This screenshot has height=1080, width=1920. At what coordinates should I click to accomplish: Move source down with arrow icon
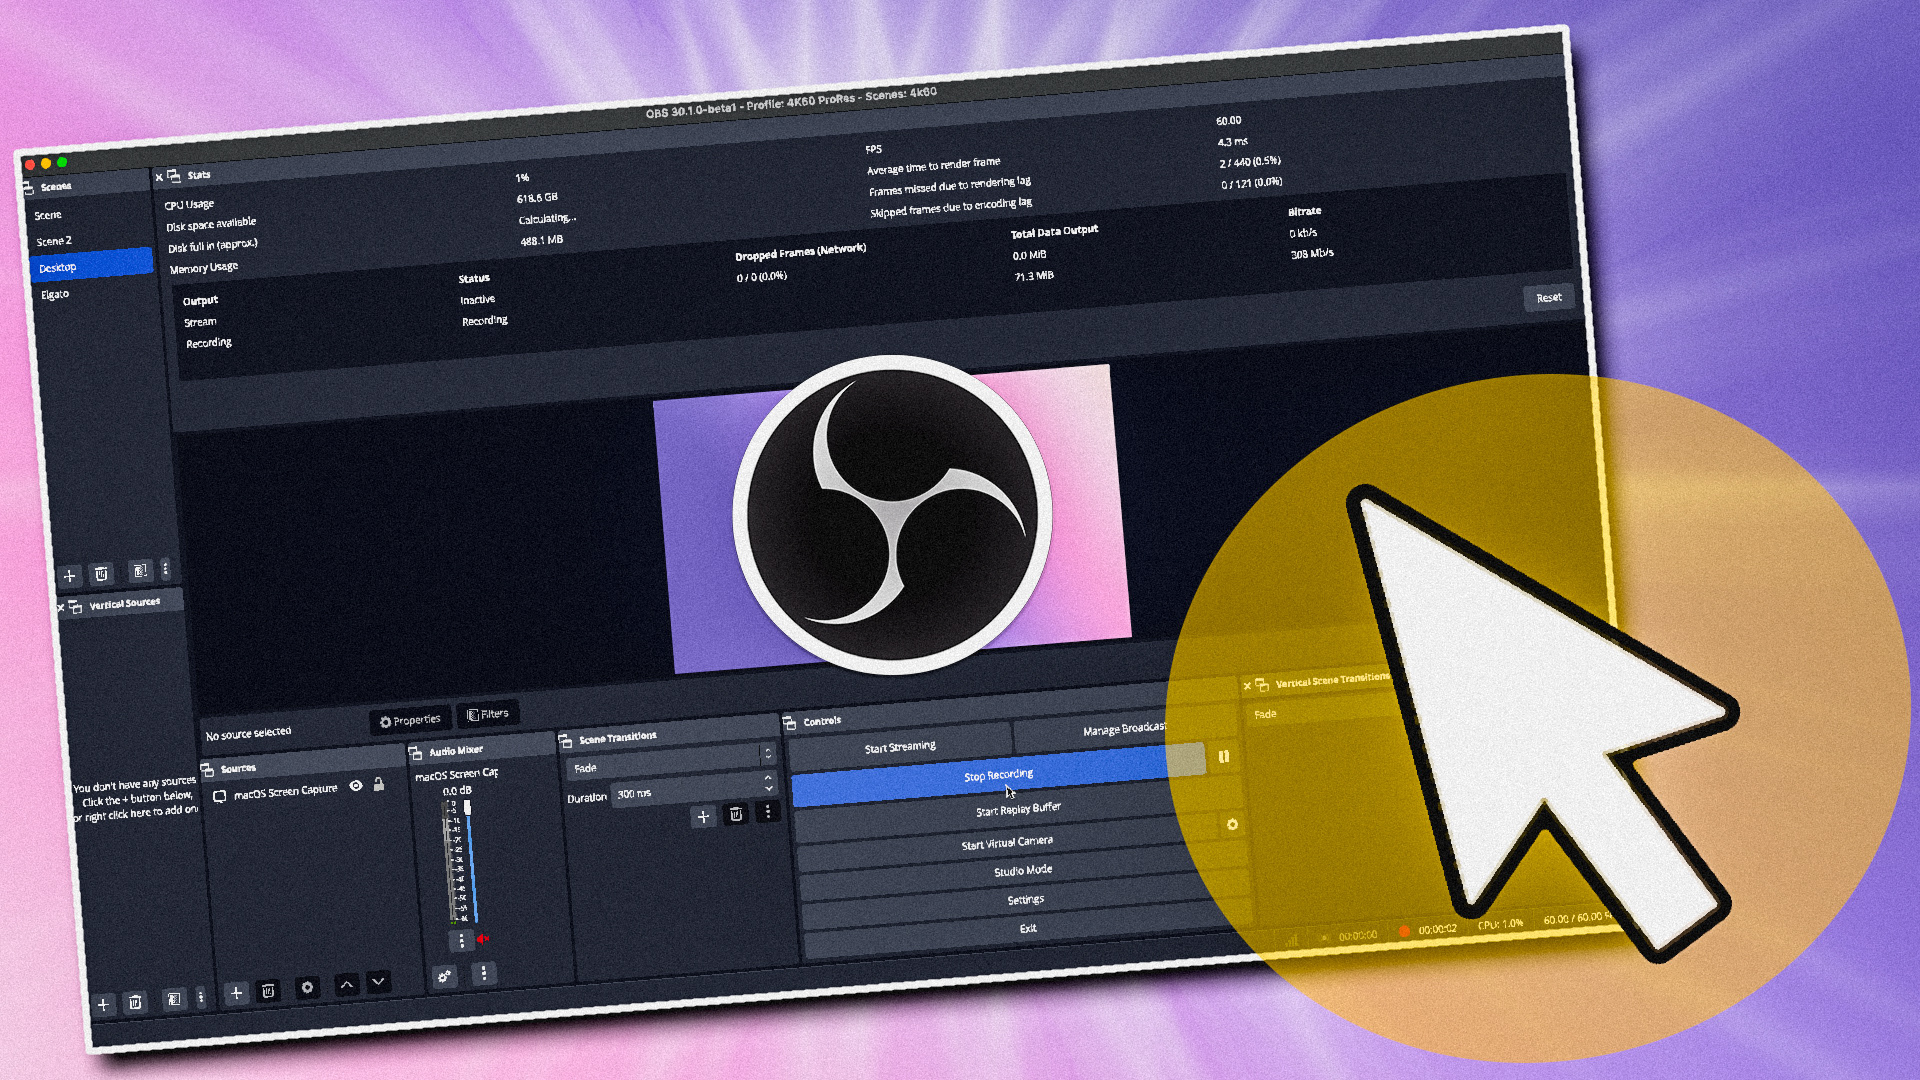[378, 982]
